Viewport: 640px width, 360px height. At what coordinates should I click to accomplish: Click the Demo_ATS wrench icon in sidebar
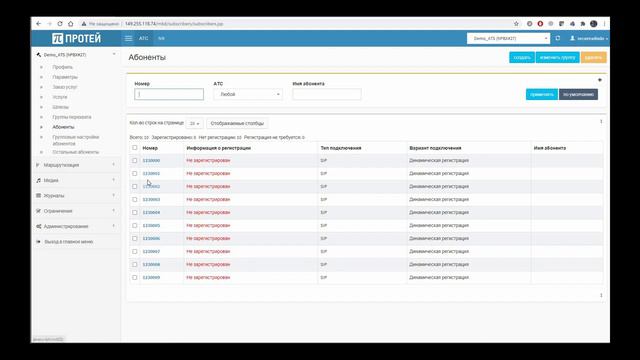[x=39, y=55]
